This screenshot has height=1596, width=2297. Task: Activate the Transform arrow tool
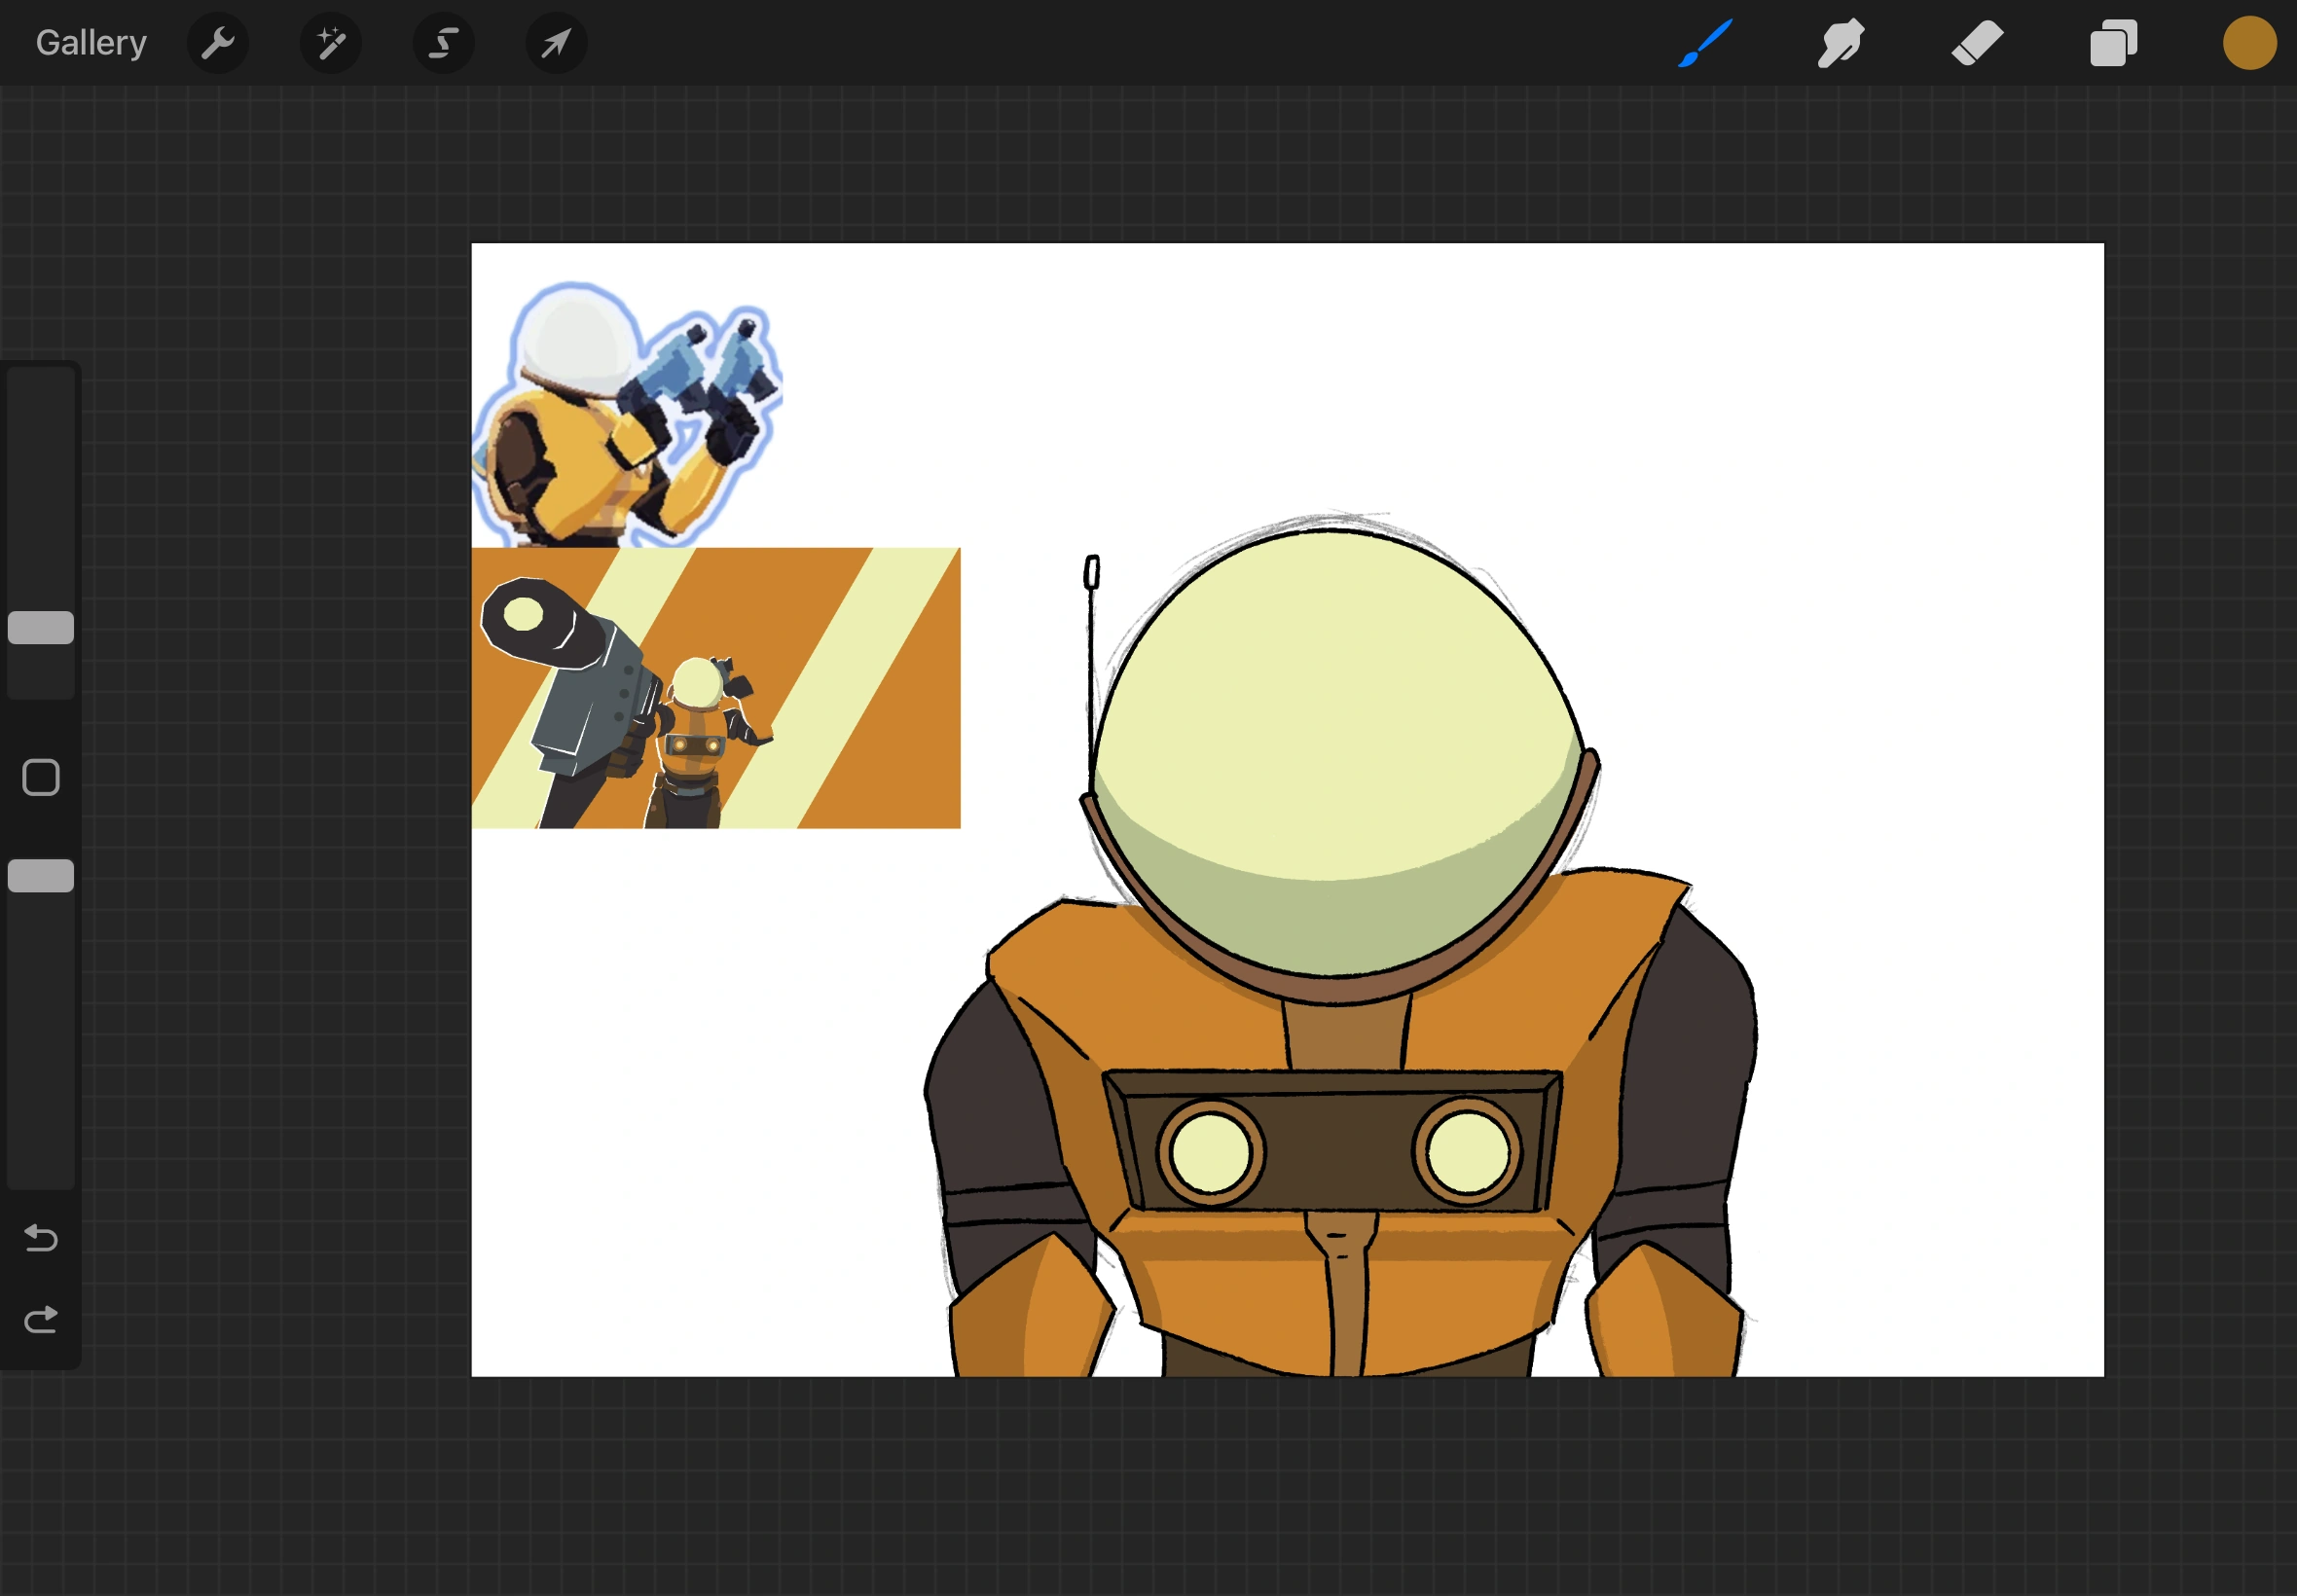556,43
